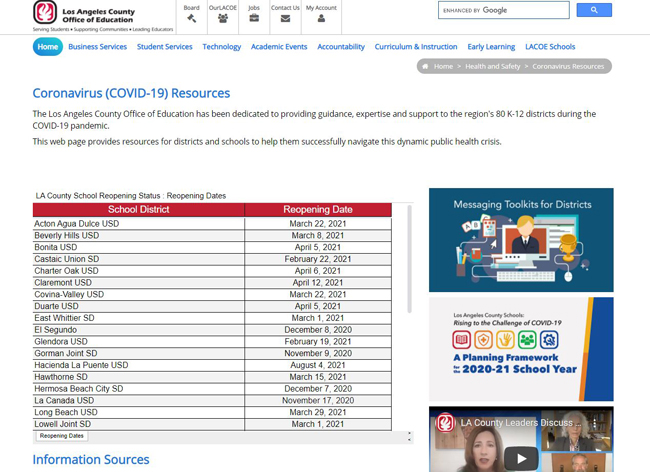Select the Lowell Joint SD cell
Viewport: 650px width, 472px height.
coord(138,424)
